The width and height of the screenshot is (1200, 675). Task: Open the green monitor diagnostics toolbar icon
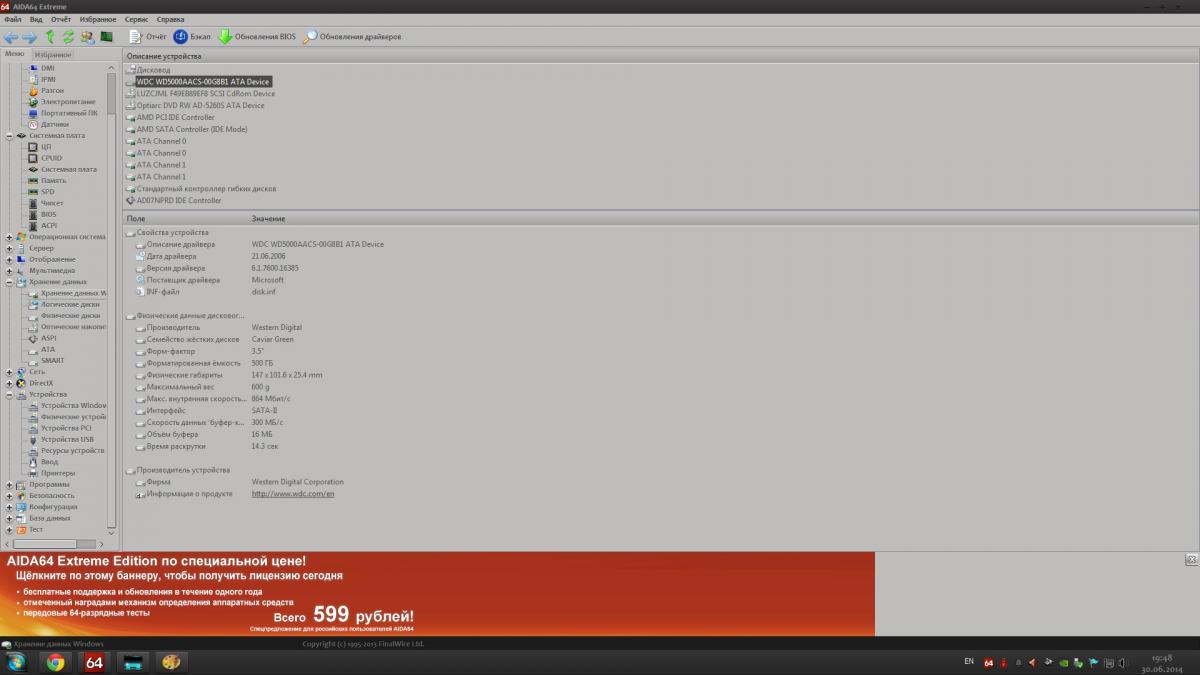click(106, 37)
